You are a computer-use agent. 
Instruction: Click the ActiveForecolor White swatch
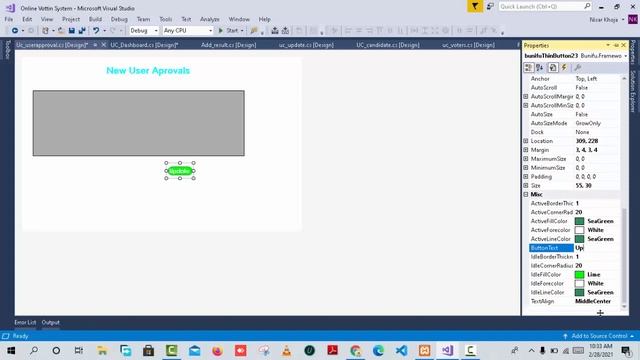(579, 230)
